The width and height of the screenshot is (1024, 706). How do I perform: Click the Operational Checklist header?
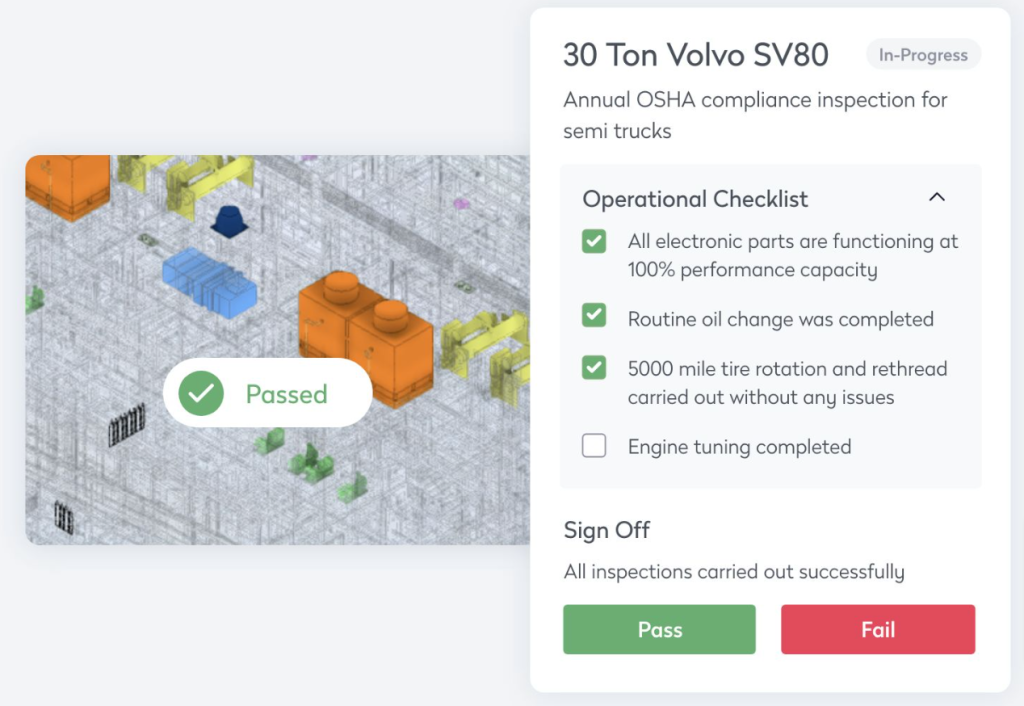click(695, 199)
